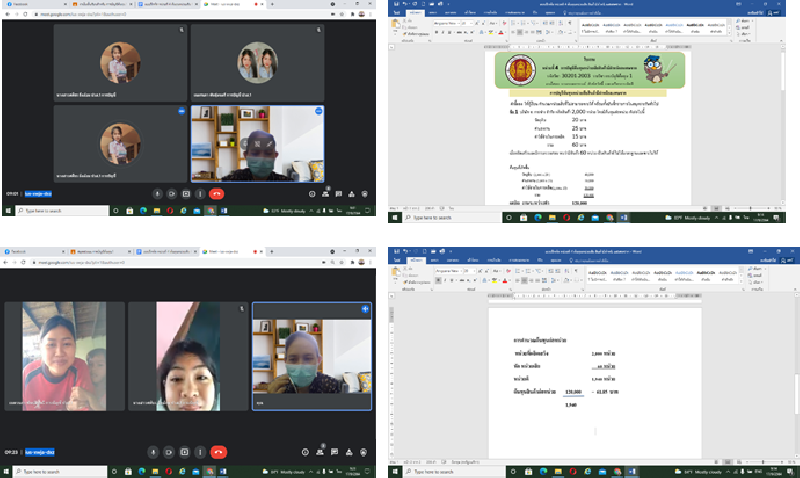
Task: Click the Windows Start button below the four-tile Meet
Action: point(6,211)
